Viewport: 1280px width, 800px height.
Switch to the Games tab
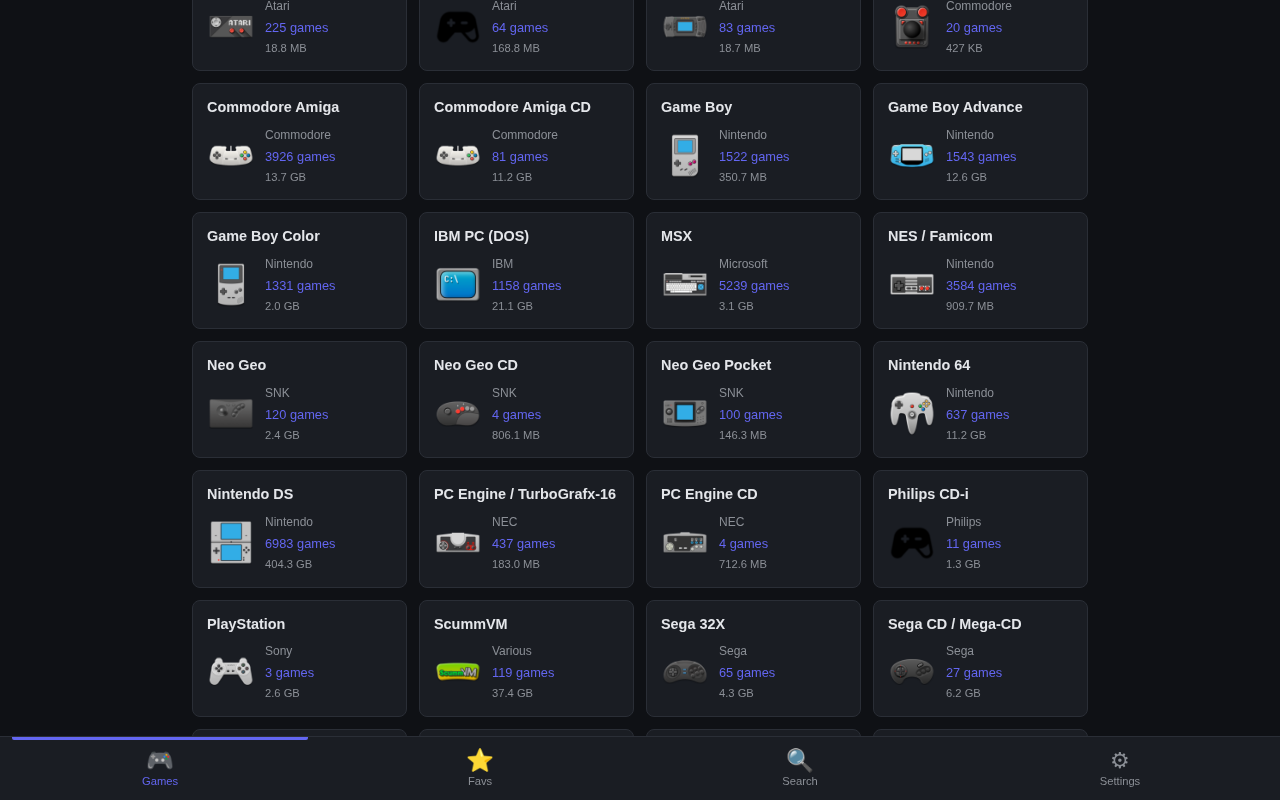point(160,768)
